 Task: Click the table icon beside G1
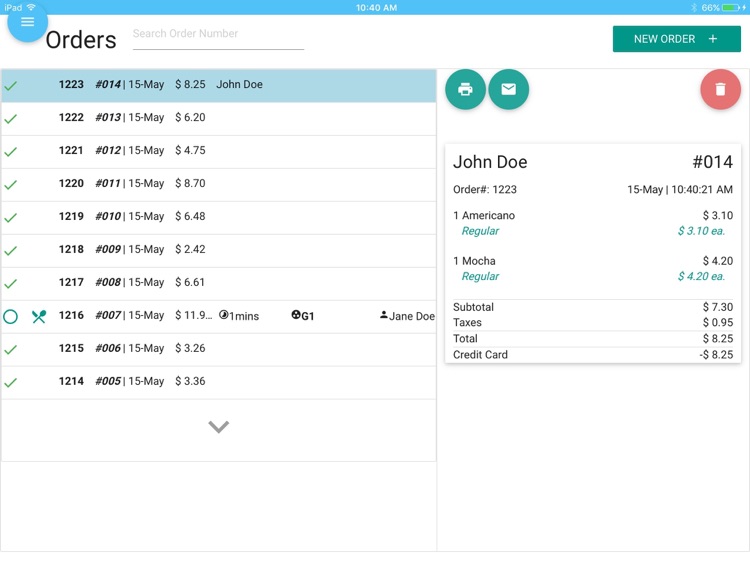coord(296,315)
